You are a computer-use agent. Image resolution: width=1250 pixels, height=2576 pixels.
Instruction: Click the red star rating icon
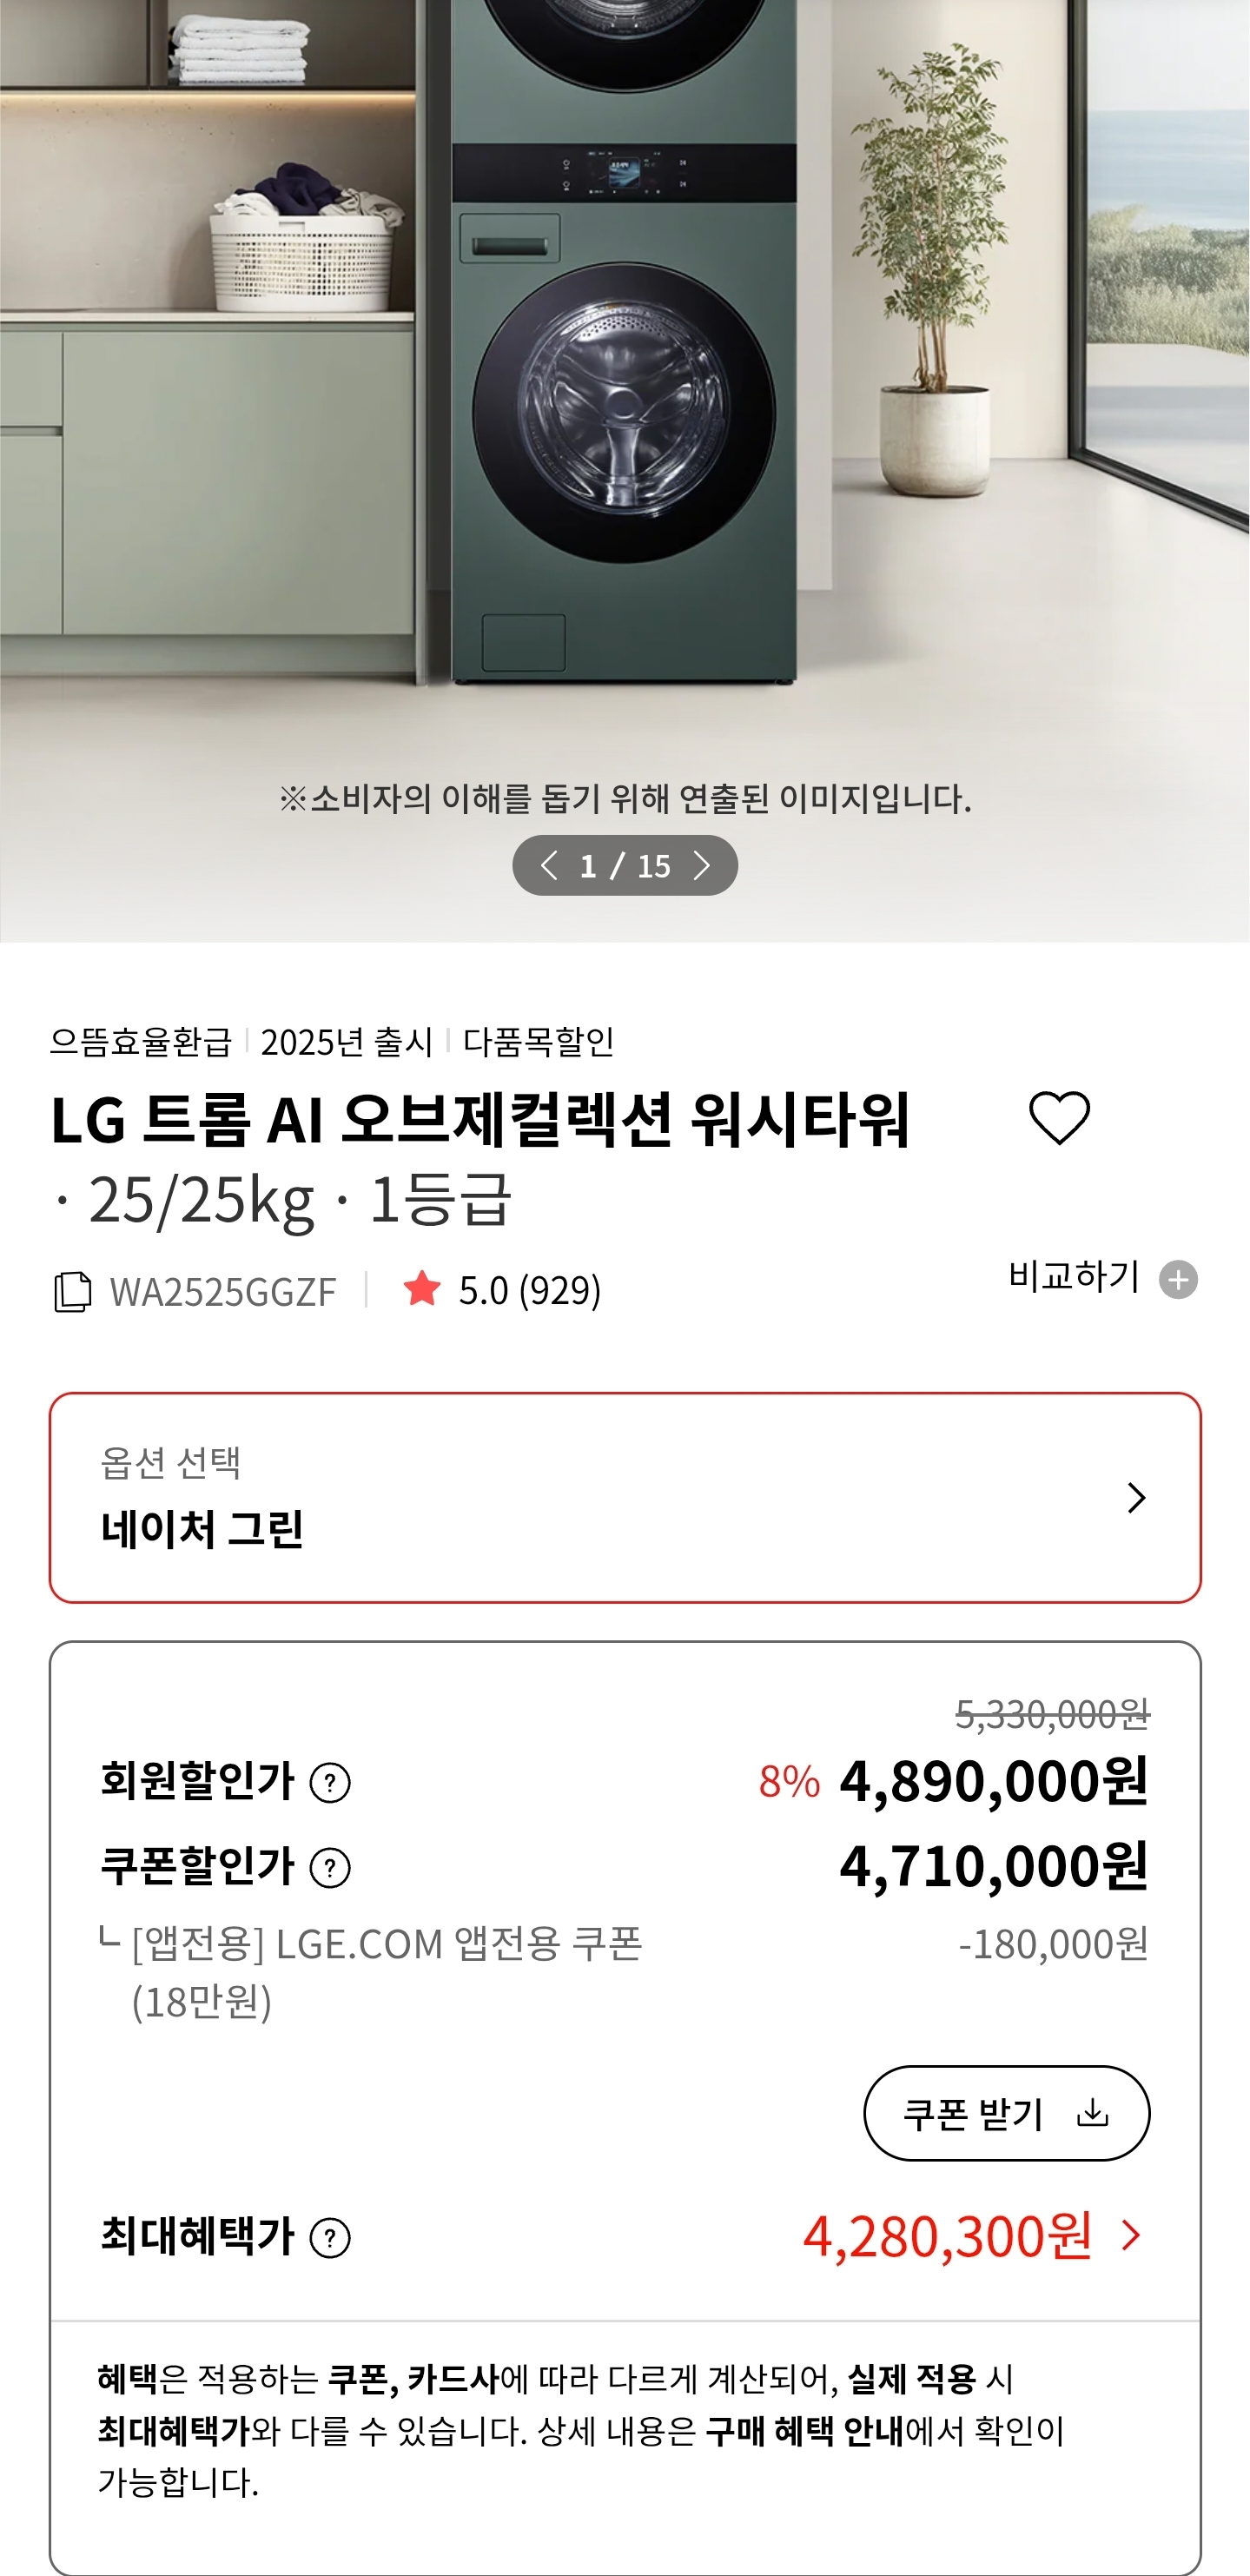pyautogui.click(x=421, y=1288)
